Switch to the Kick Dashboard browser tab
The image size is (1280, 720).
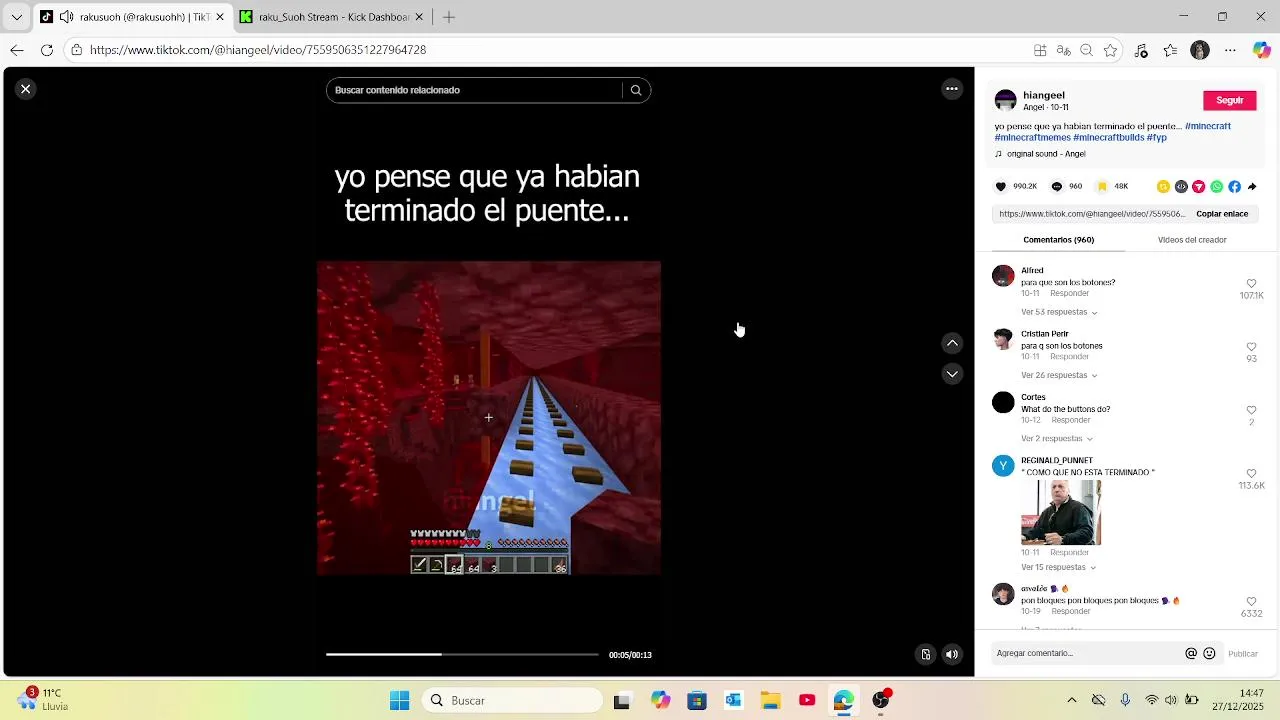(x=333, y=17)
